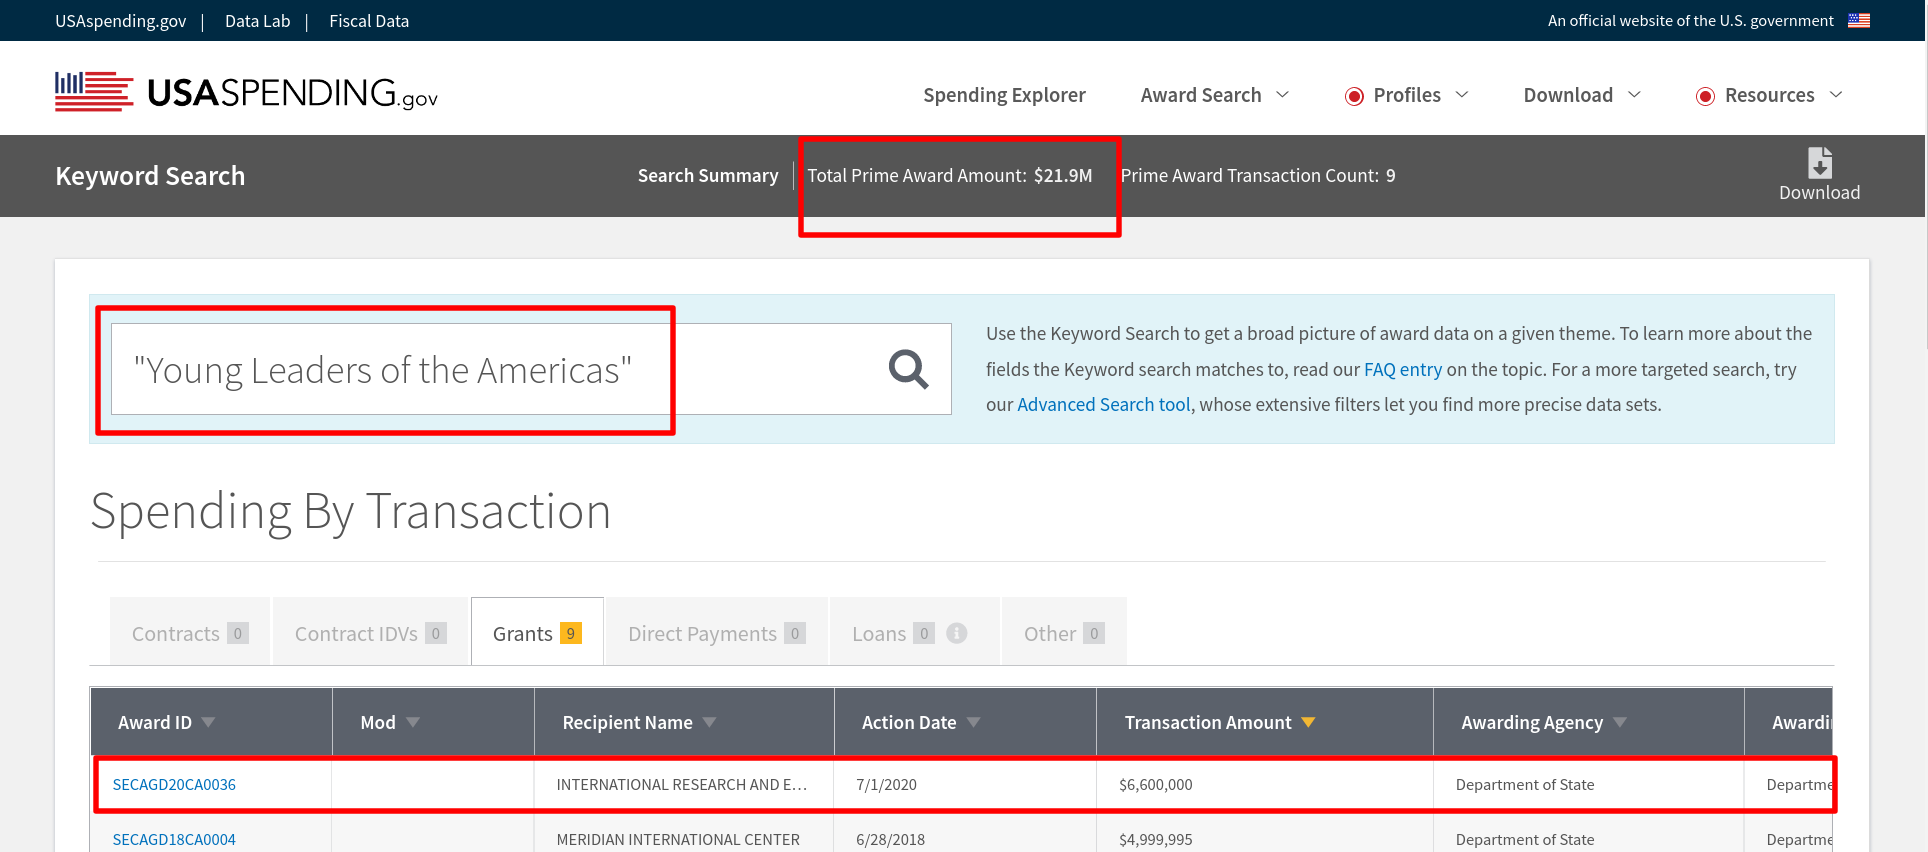
Task: Click the 7/1/2020 action date cell
Action: (965, 785)
